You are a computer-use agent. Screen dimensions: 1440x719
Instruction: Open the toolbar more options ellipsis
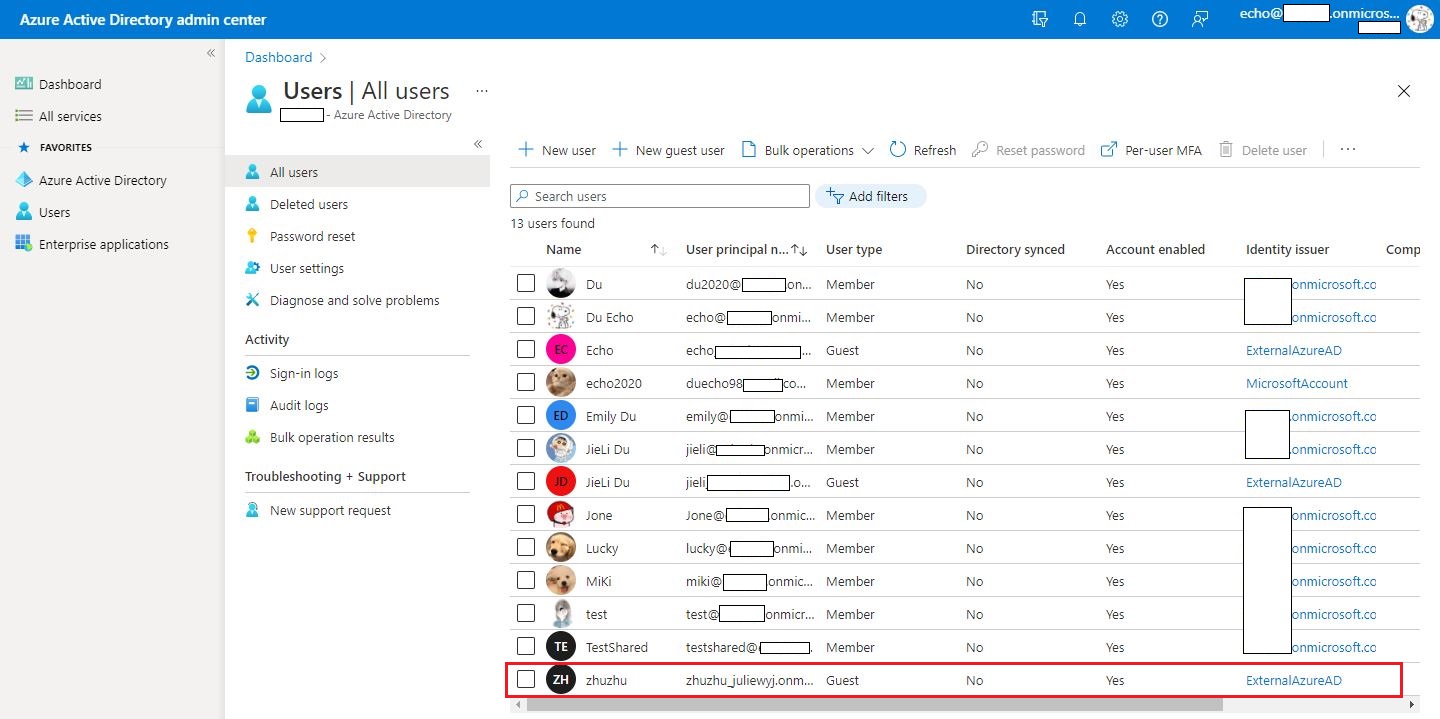coord(1348,149)
